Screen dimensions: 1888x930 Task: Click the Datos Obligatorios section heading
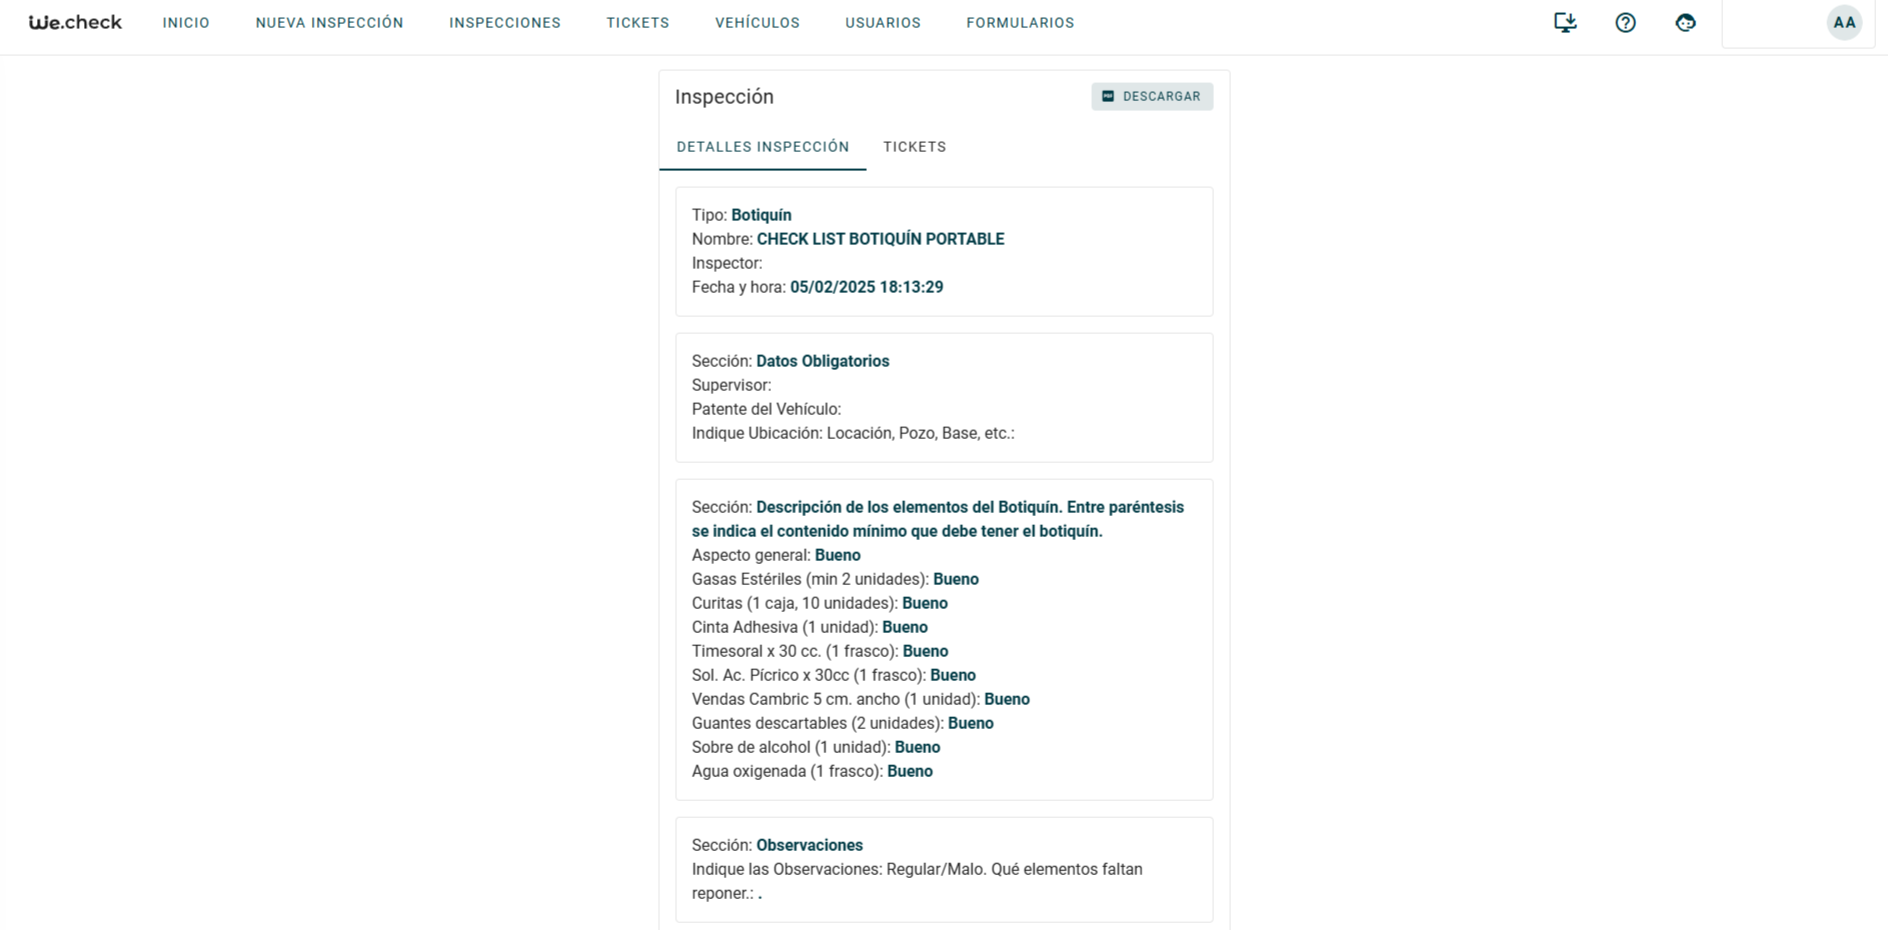click(822, 361)
